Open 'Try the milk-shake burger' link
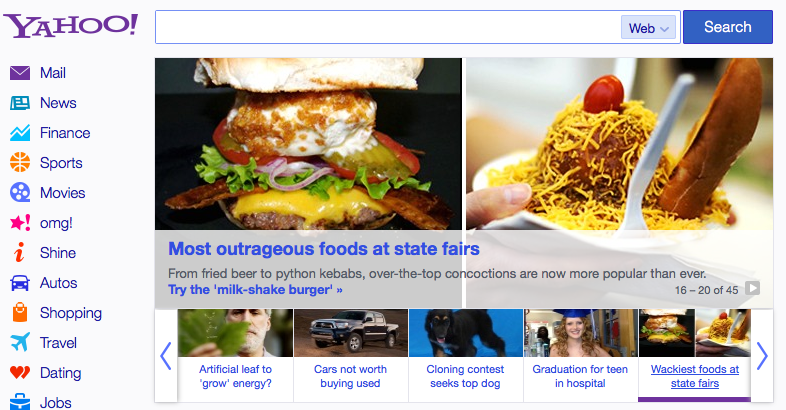Viewport: 786px width, 410px height. pyautogui.click(x=255, y=290)
